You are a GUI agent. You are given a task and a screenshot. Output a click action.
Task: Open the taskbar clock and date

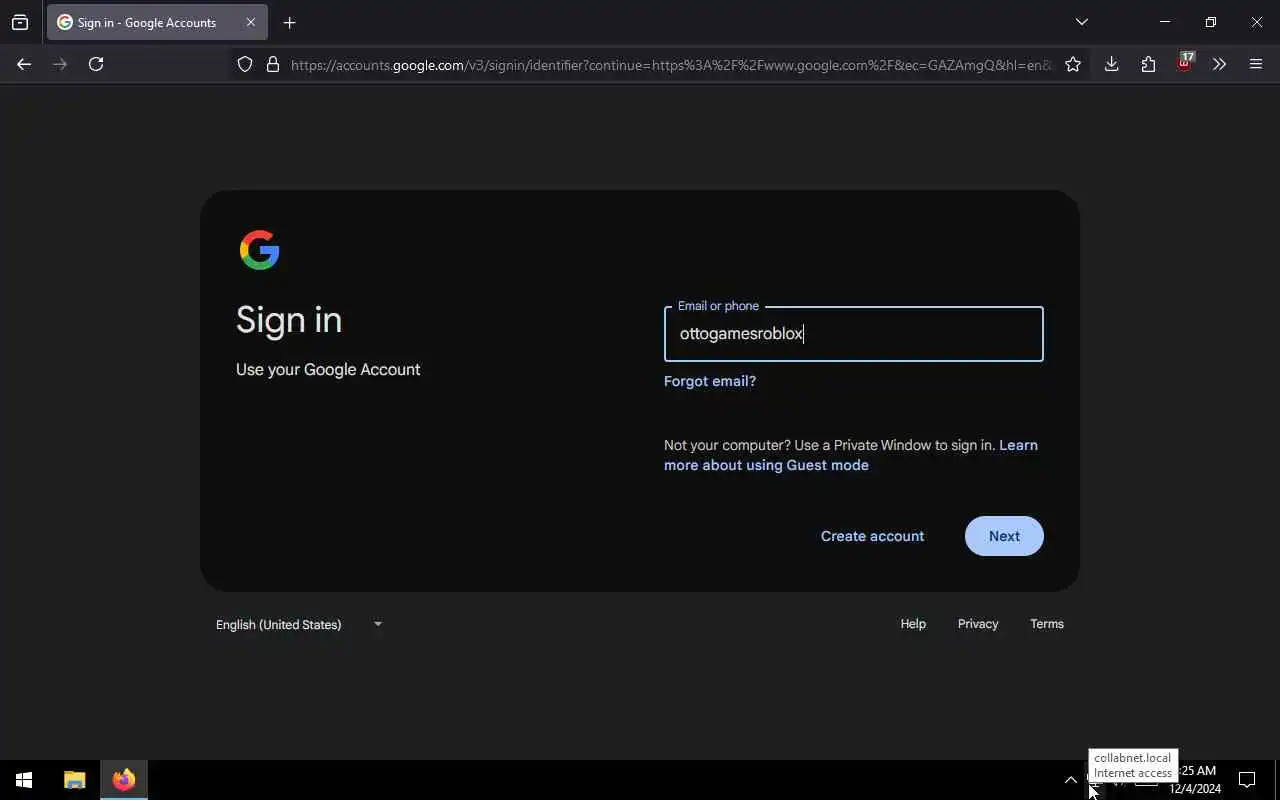[x=1195, y=780]
